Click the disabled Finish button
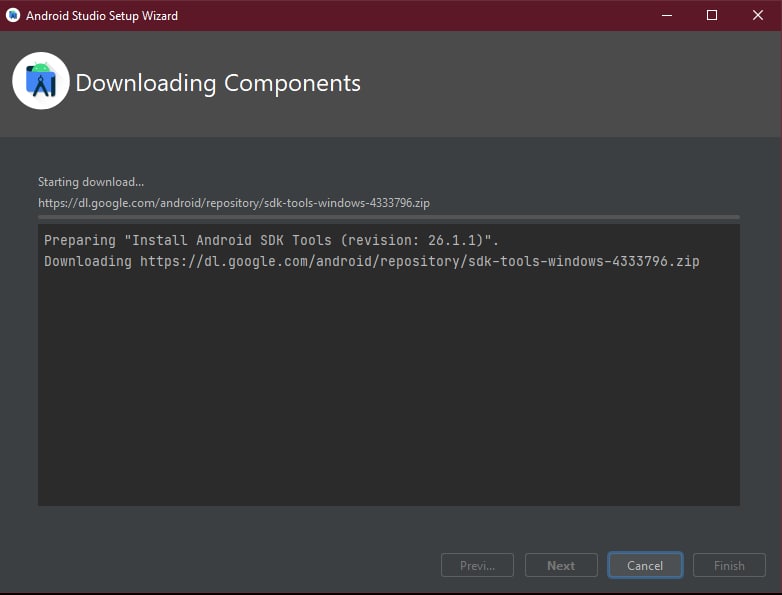This screenshot has width=782, height=595. [x=729, y=565]
